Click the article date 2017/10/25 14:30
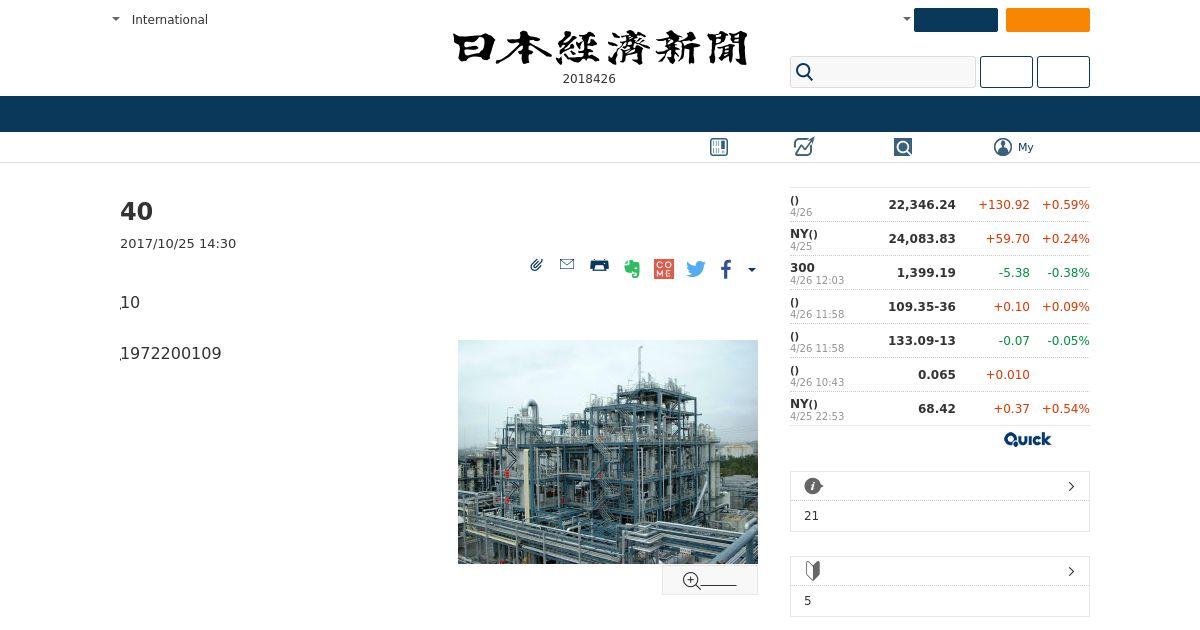 click(x=178, y=243)
